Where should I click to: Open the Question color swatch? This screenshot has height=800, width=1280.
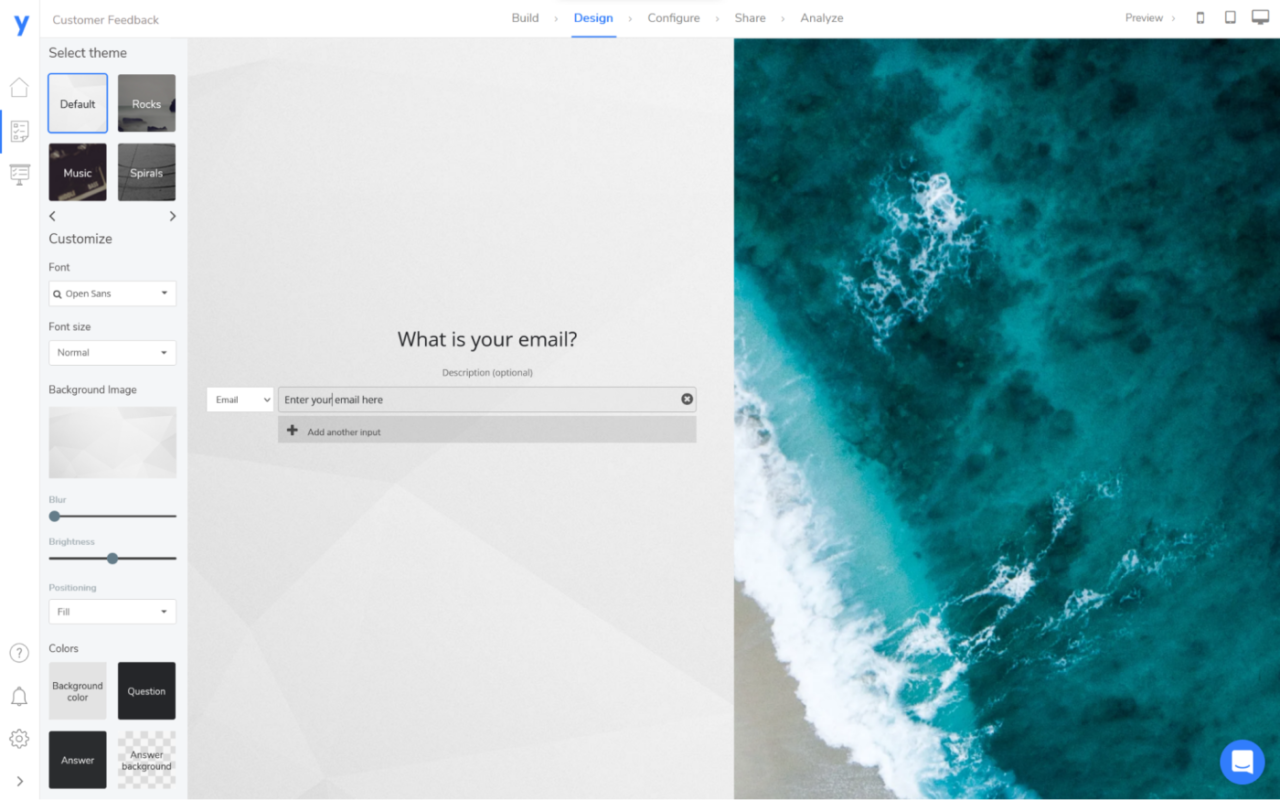pyautogui.click(x=146, y=691)
